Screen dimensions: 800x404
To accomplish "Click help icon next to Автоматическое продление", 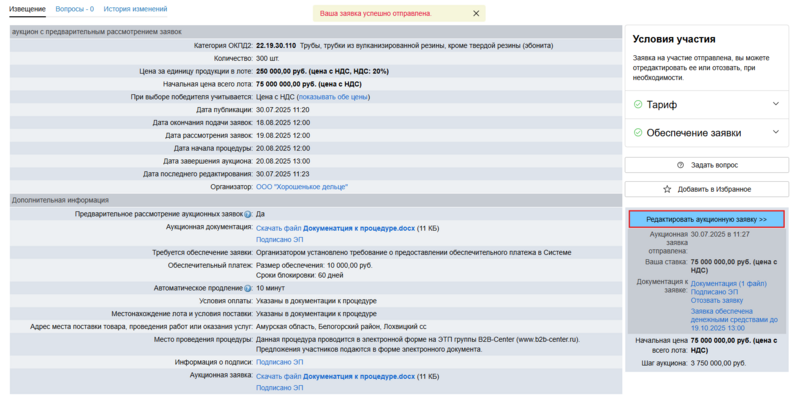I will [x=247, y=288].
